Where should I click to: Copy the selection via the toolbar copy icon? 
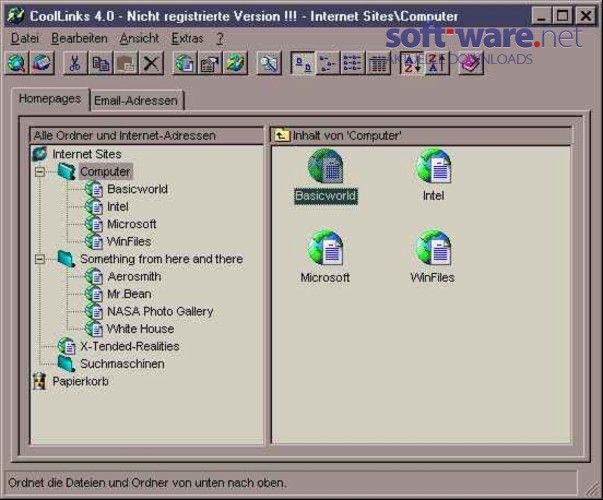point(100,63)
